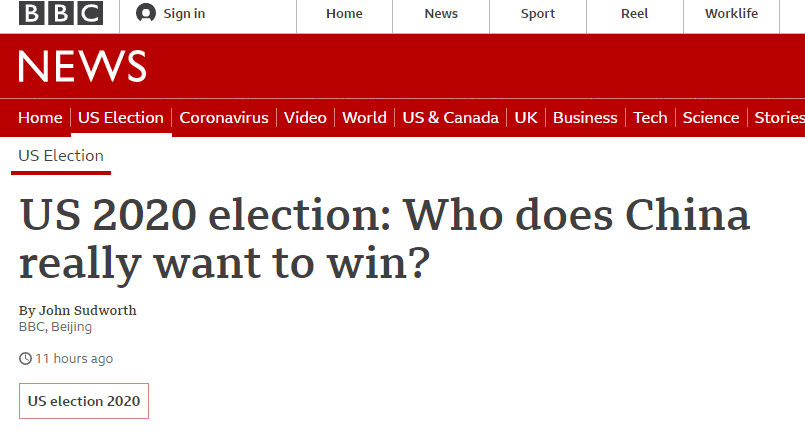Screen dimensions: 805x442
Task: Click the clock icon beside timestamp
Action: 25,359
